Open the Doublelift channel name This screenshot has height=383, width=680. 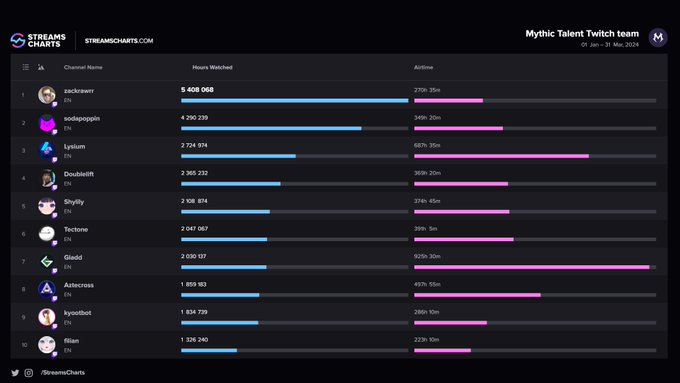tap(79, 174)
